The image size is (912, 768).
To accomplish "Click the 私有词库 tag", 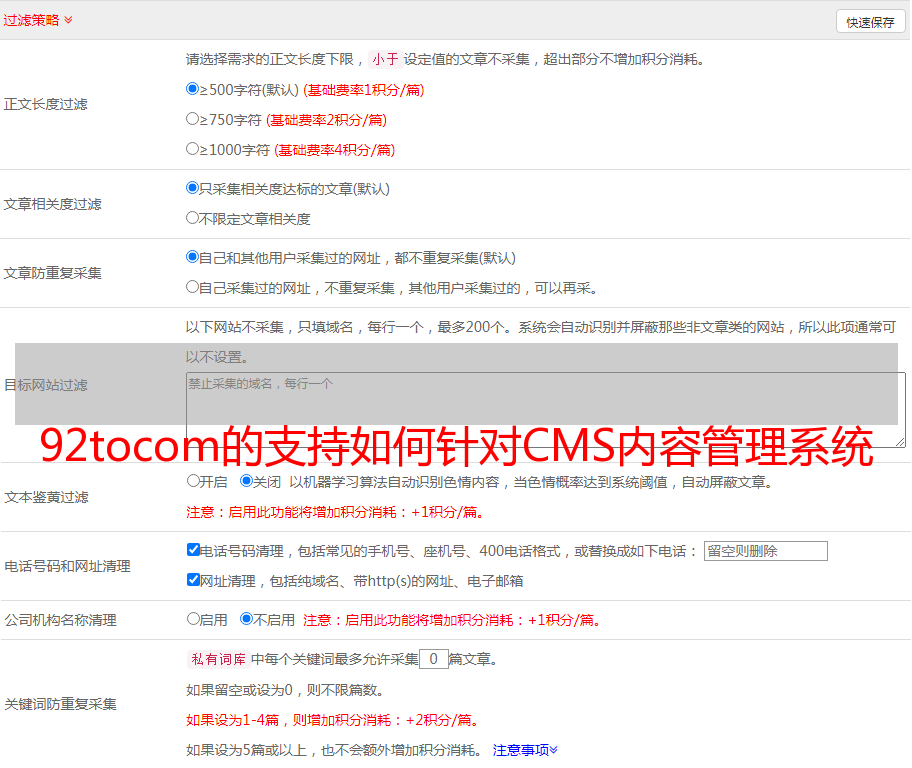I will [219, 659].
